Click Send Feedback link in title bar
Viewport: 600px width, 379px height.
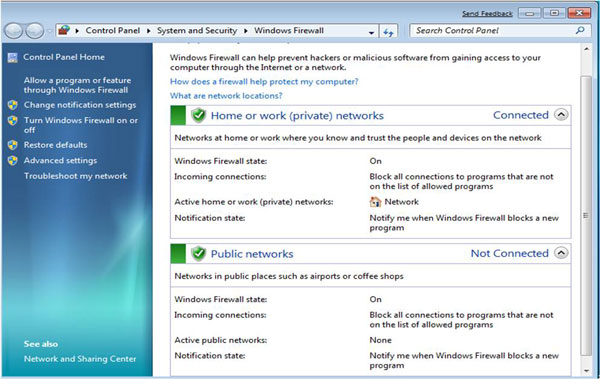pyautogui.click(x=487, y=14)
